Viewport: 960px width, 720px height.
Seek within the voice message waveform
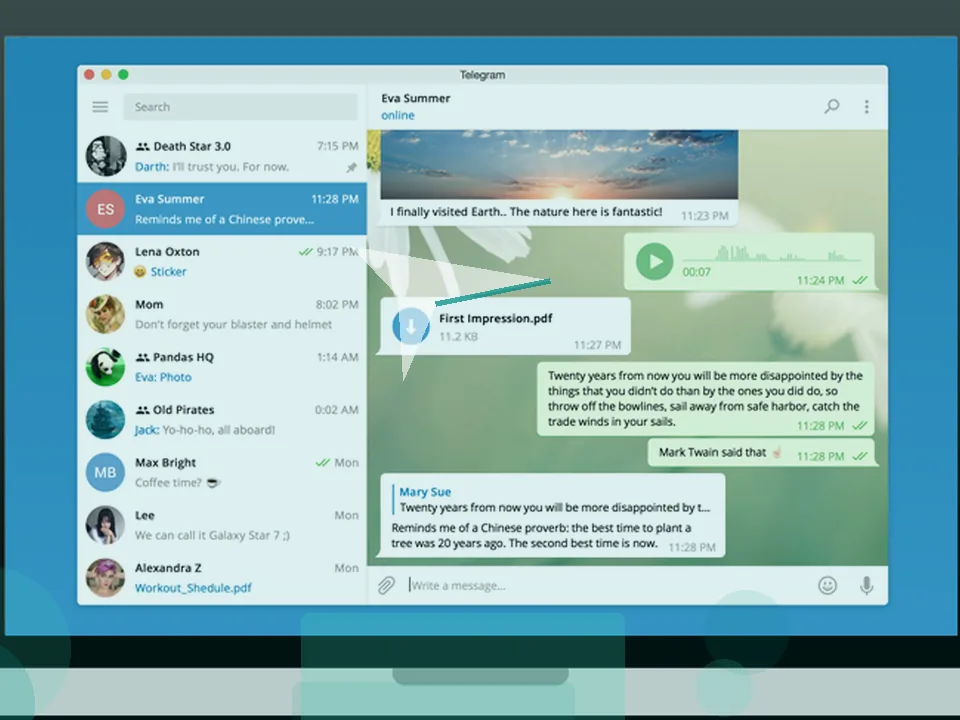[772, 253]
